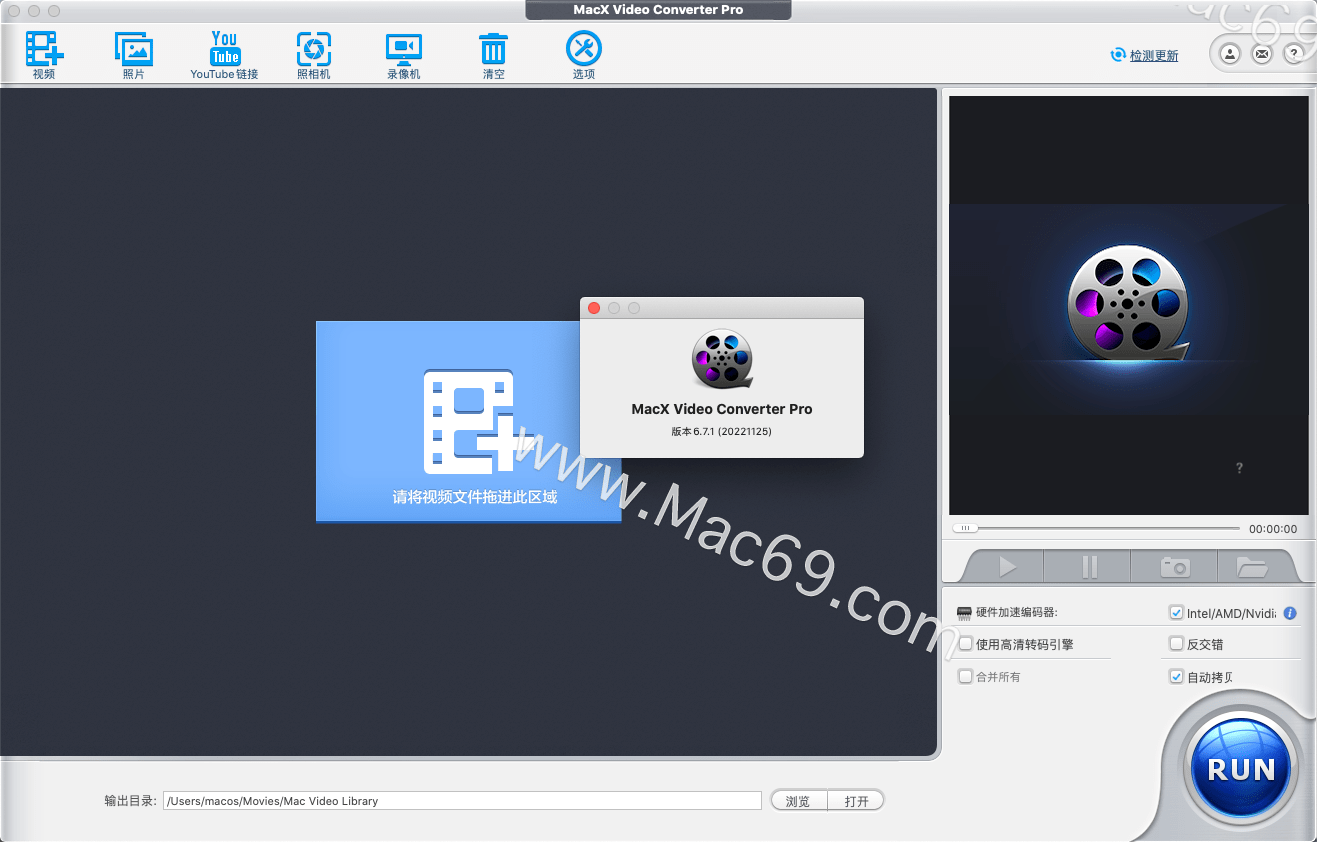Open help with the question mark icon
The width and height of the screenshot is (1317, 842).
tap(1293, 54)
